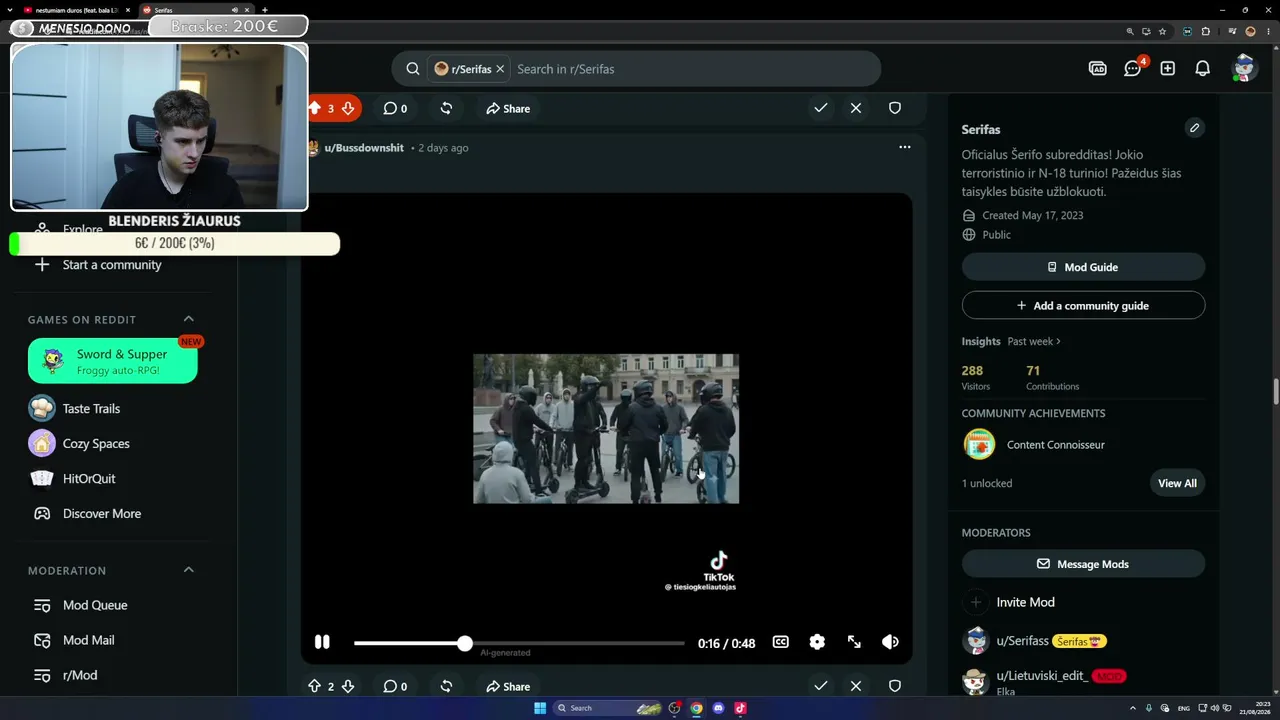Image resolution: width=1280 pixels, height=720 pixels.
Task: Pause the video in the Bussdownshit post
Action: pyautogui.click(x=322, y=642)
